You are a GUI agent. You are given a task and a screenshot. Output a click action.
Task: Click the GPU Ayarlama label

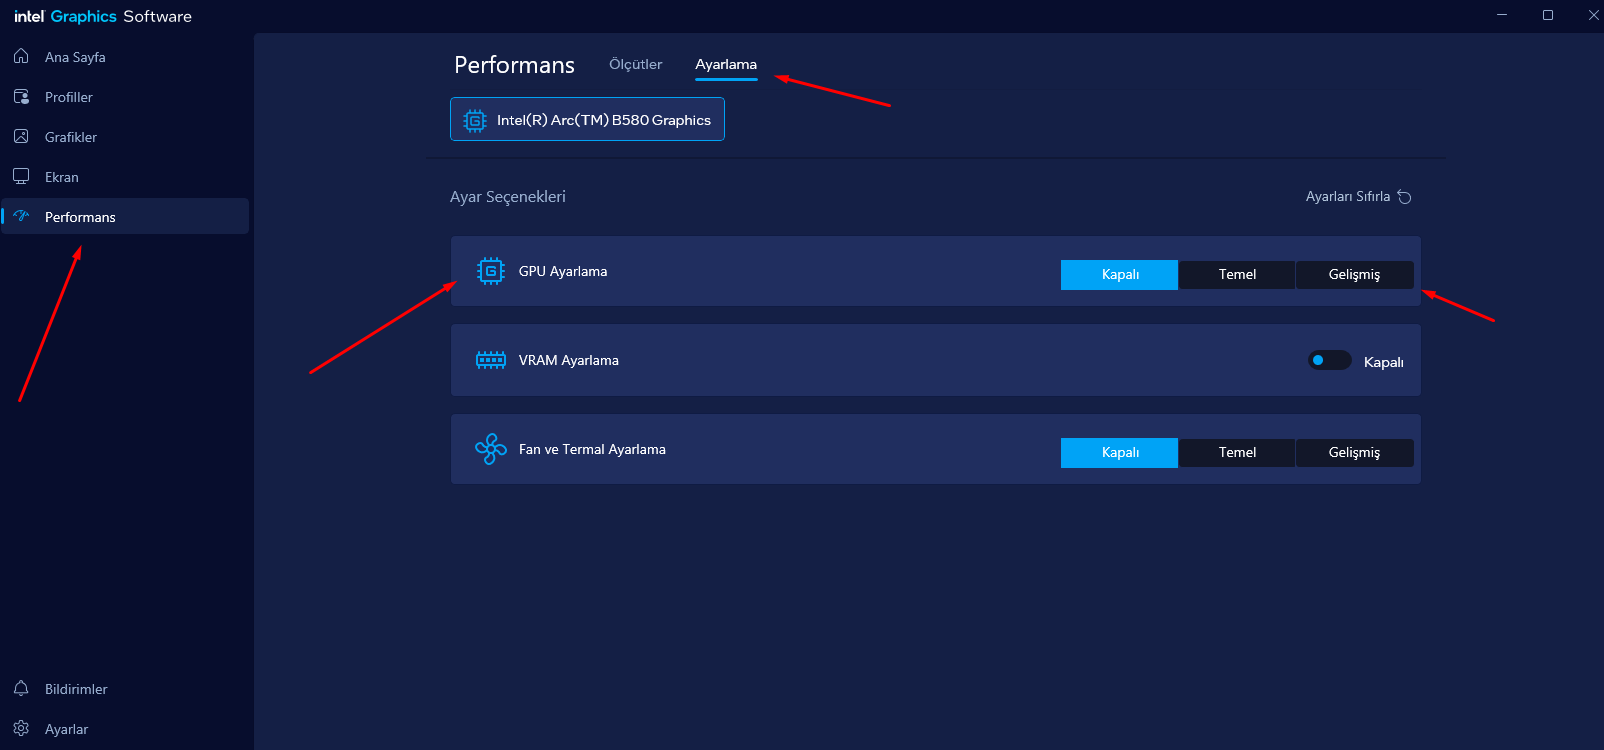563,271
